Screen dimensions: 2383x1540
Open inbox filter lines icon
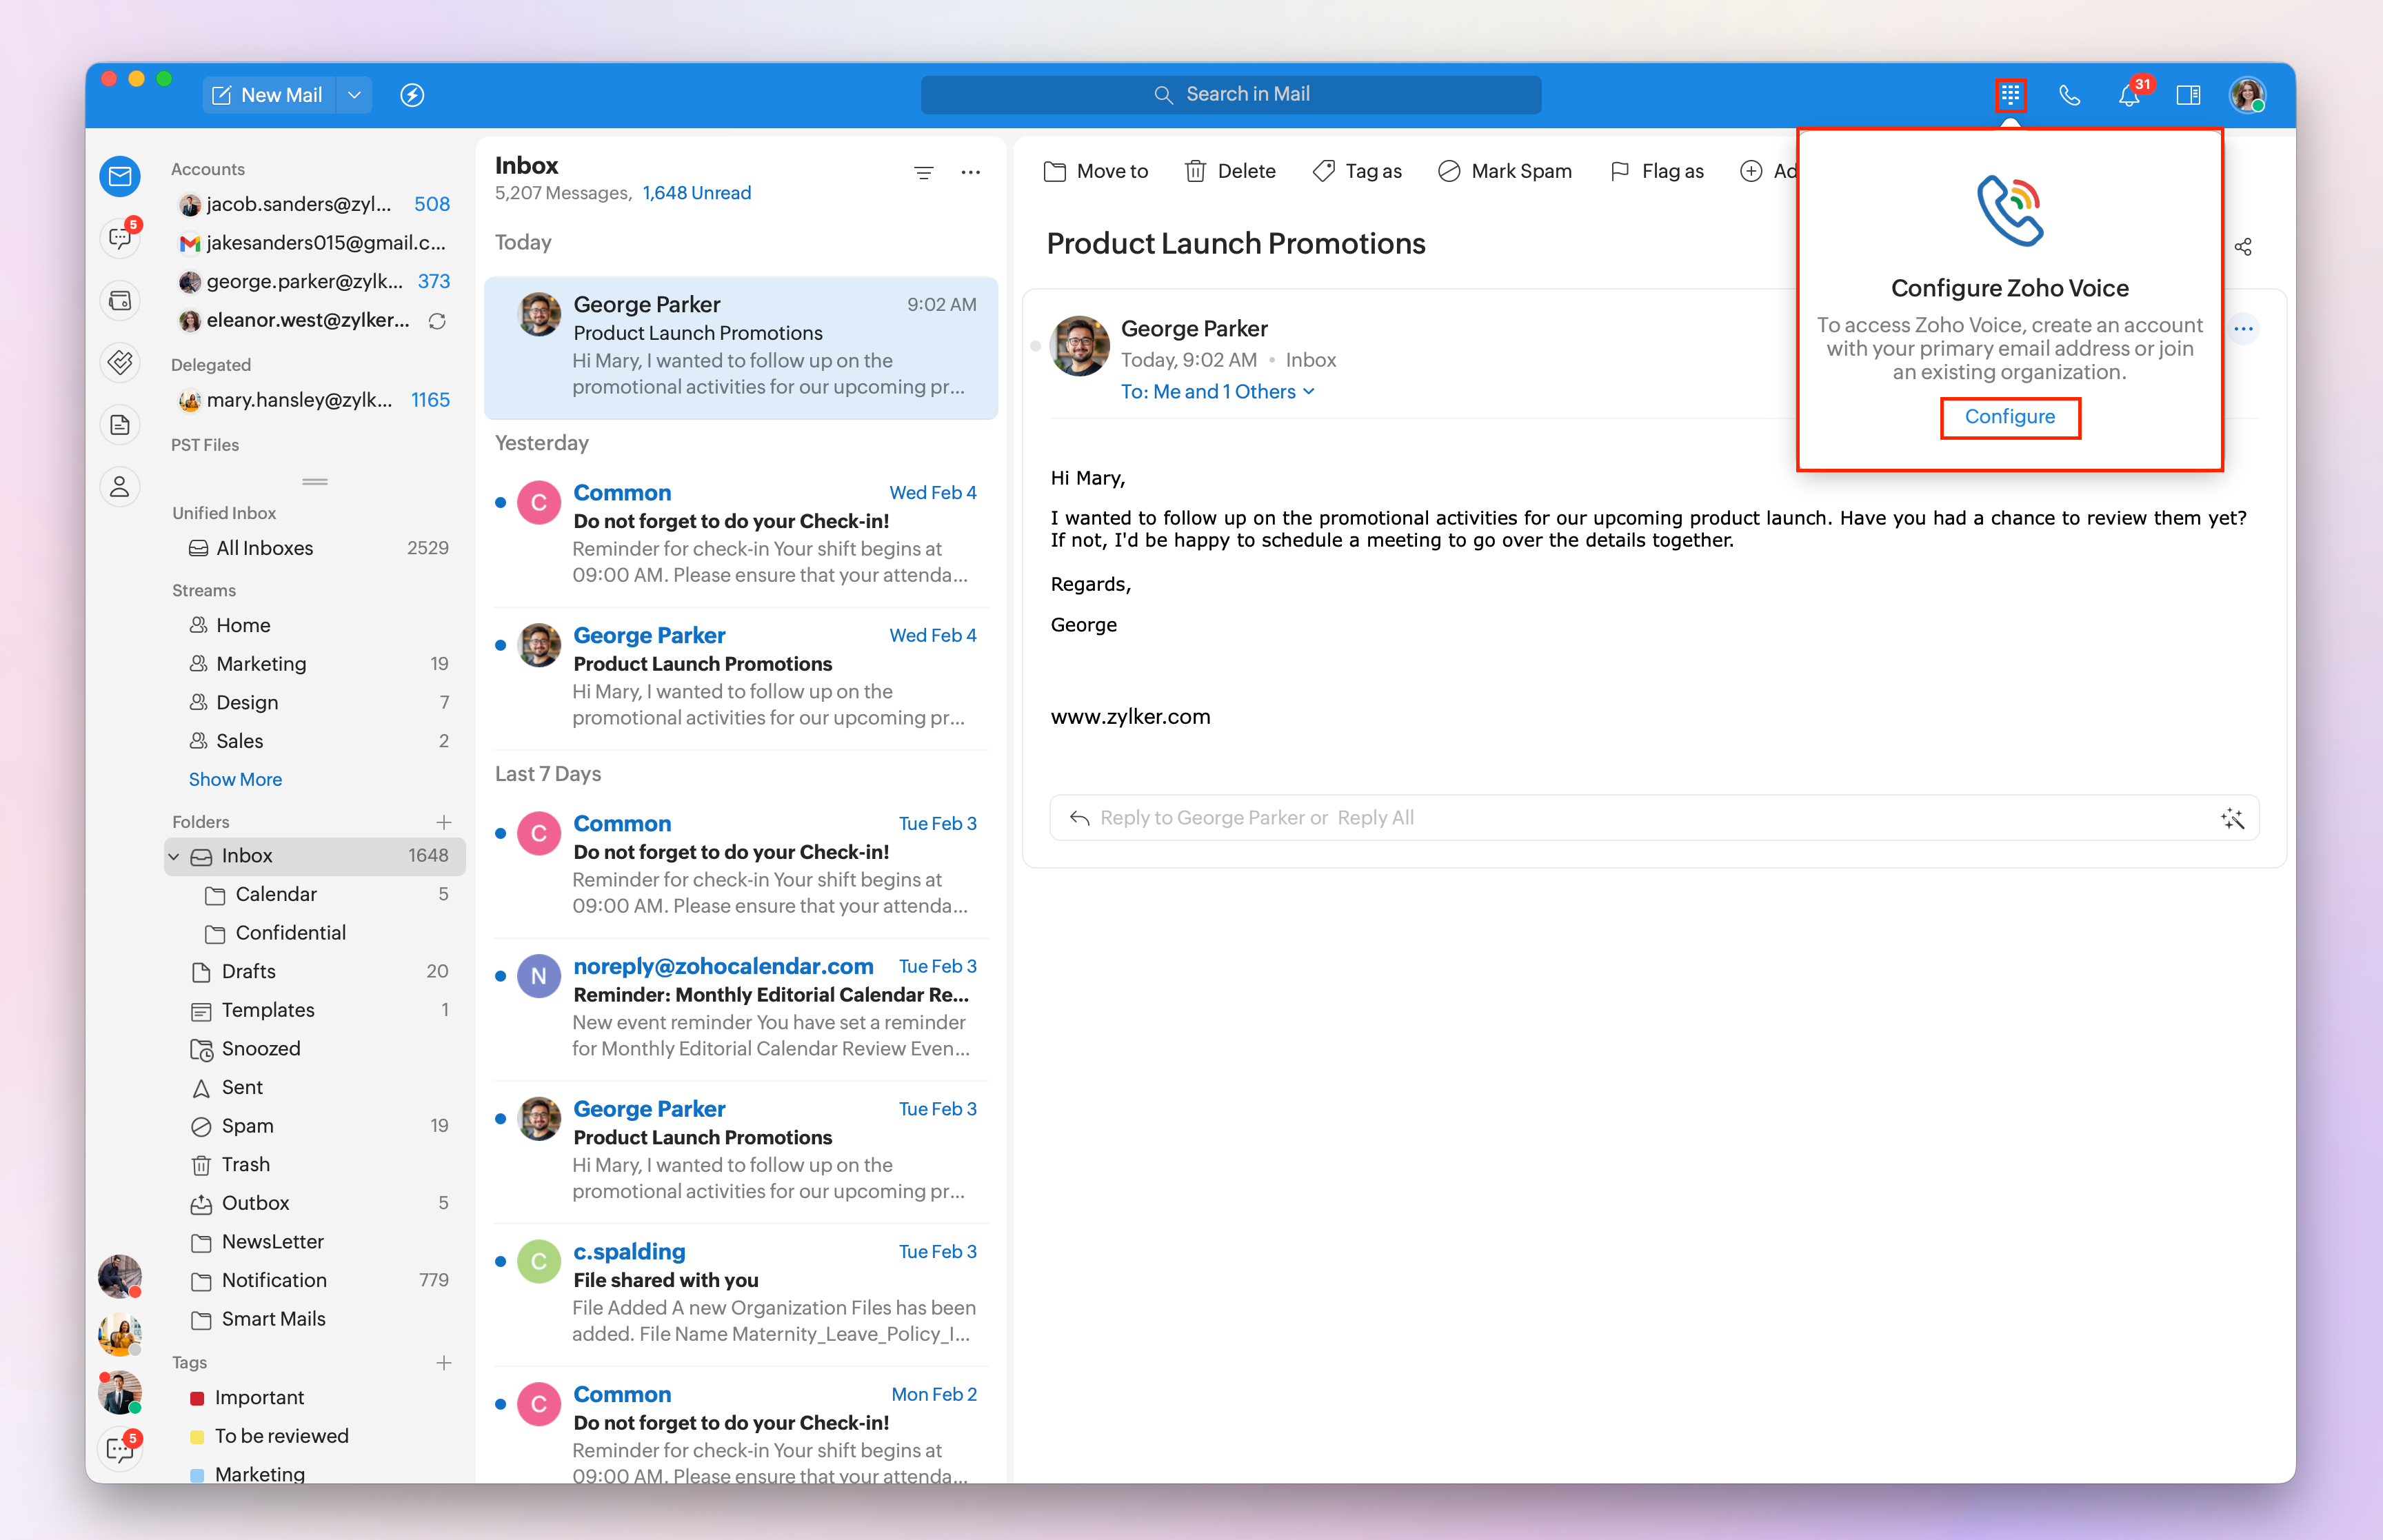click(x=923, y=173)
